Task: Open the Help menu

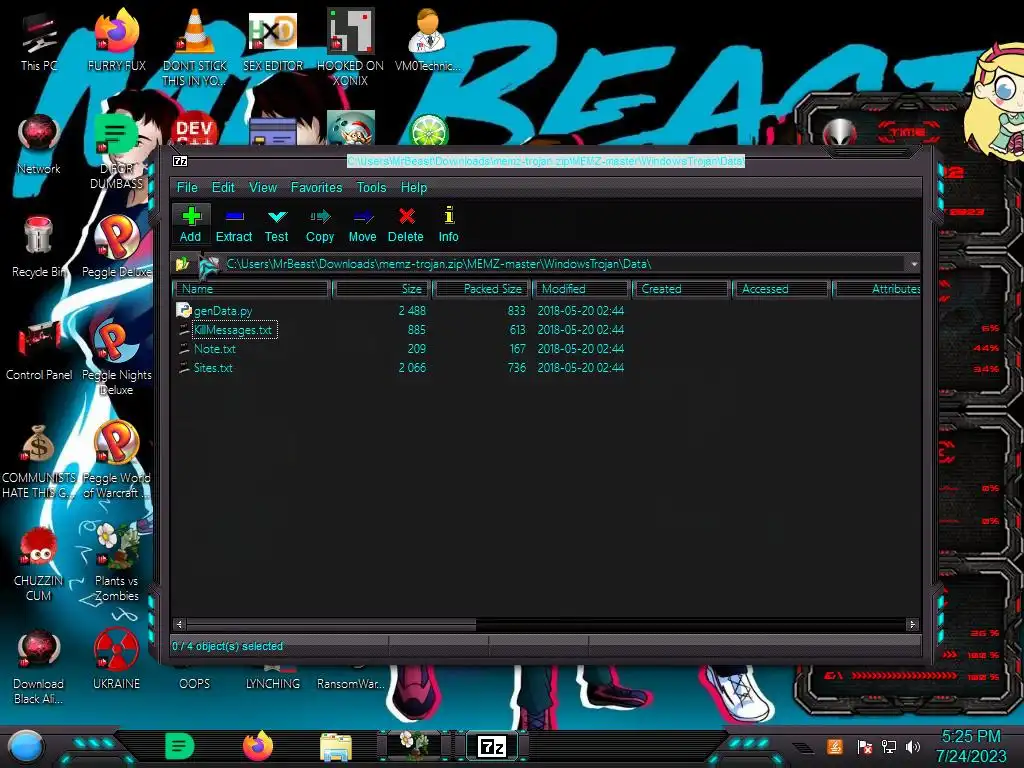Action: click(x=413, y=187)
